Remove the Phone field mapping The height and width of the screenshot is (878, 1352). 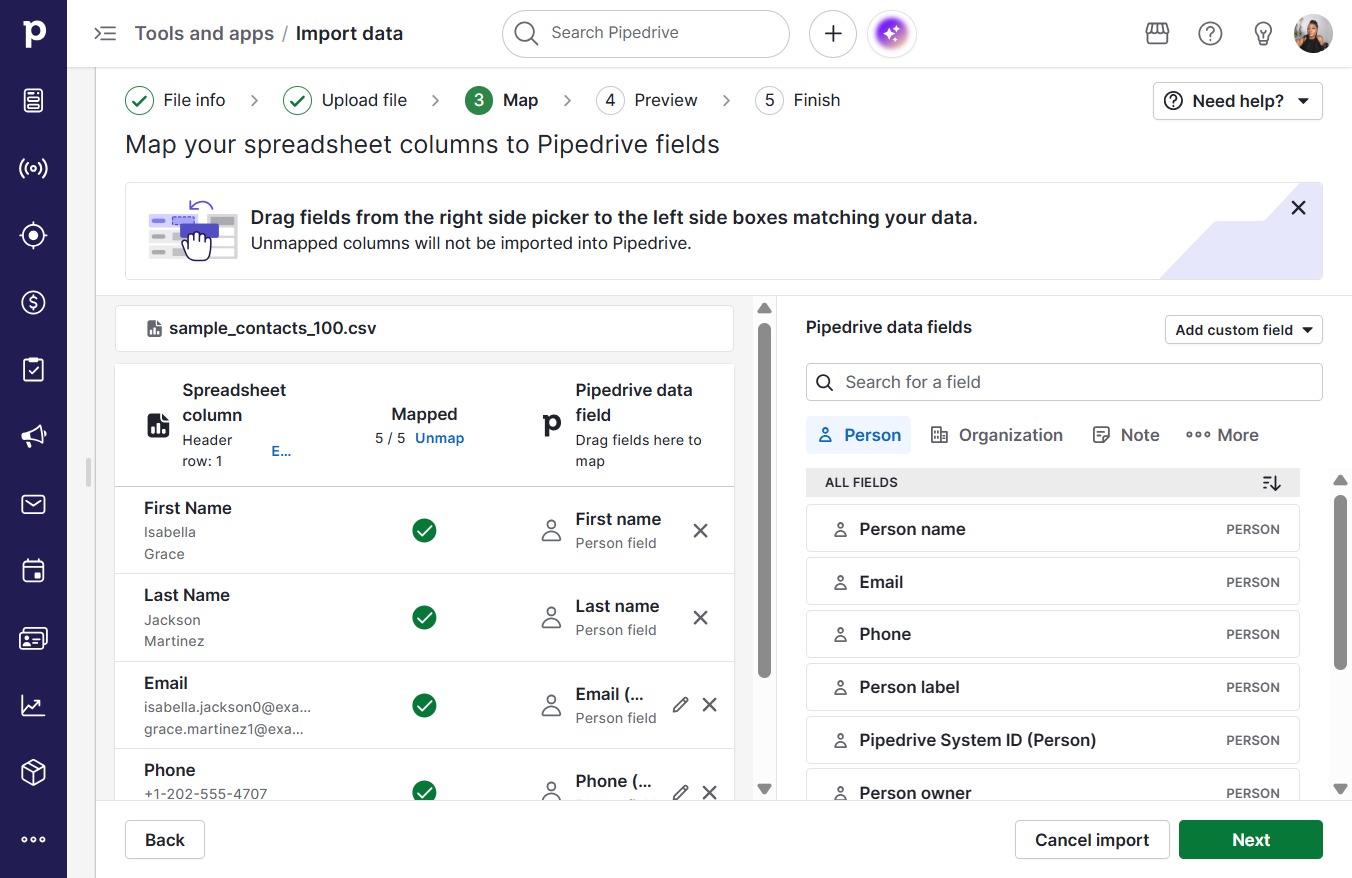[710, 792]
